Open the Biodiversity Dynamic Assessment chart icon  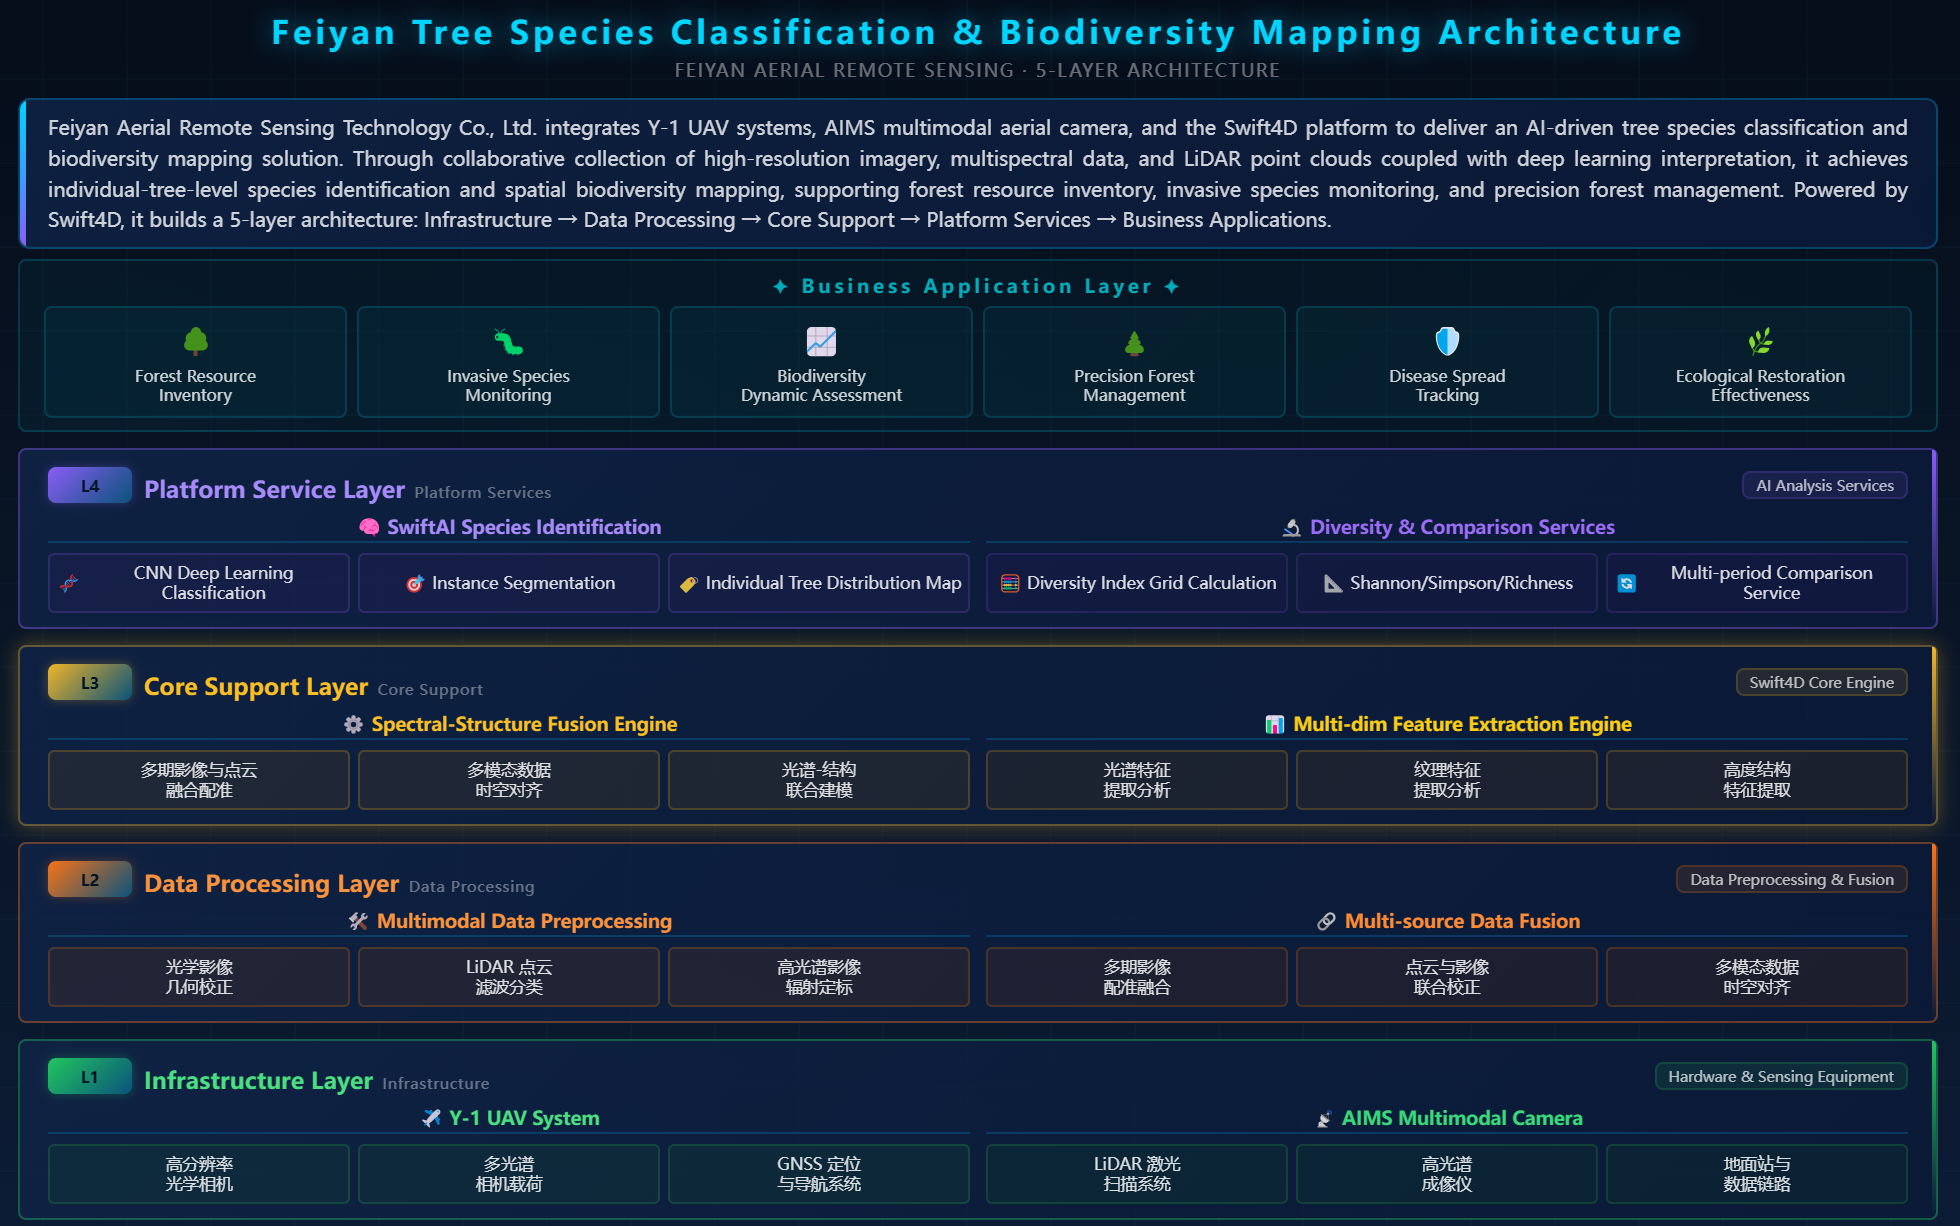tap(821, 342)
